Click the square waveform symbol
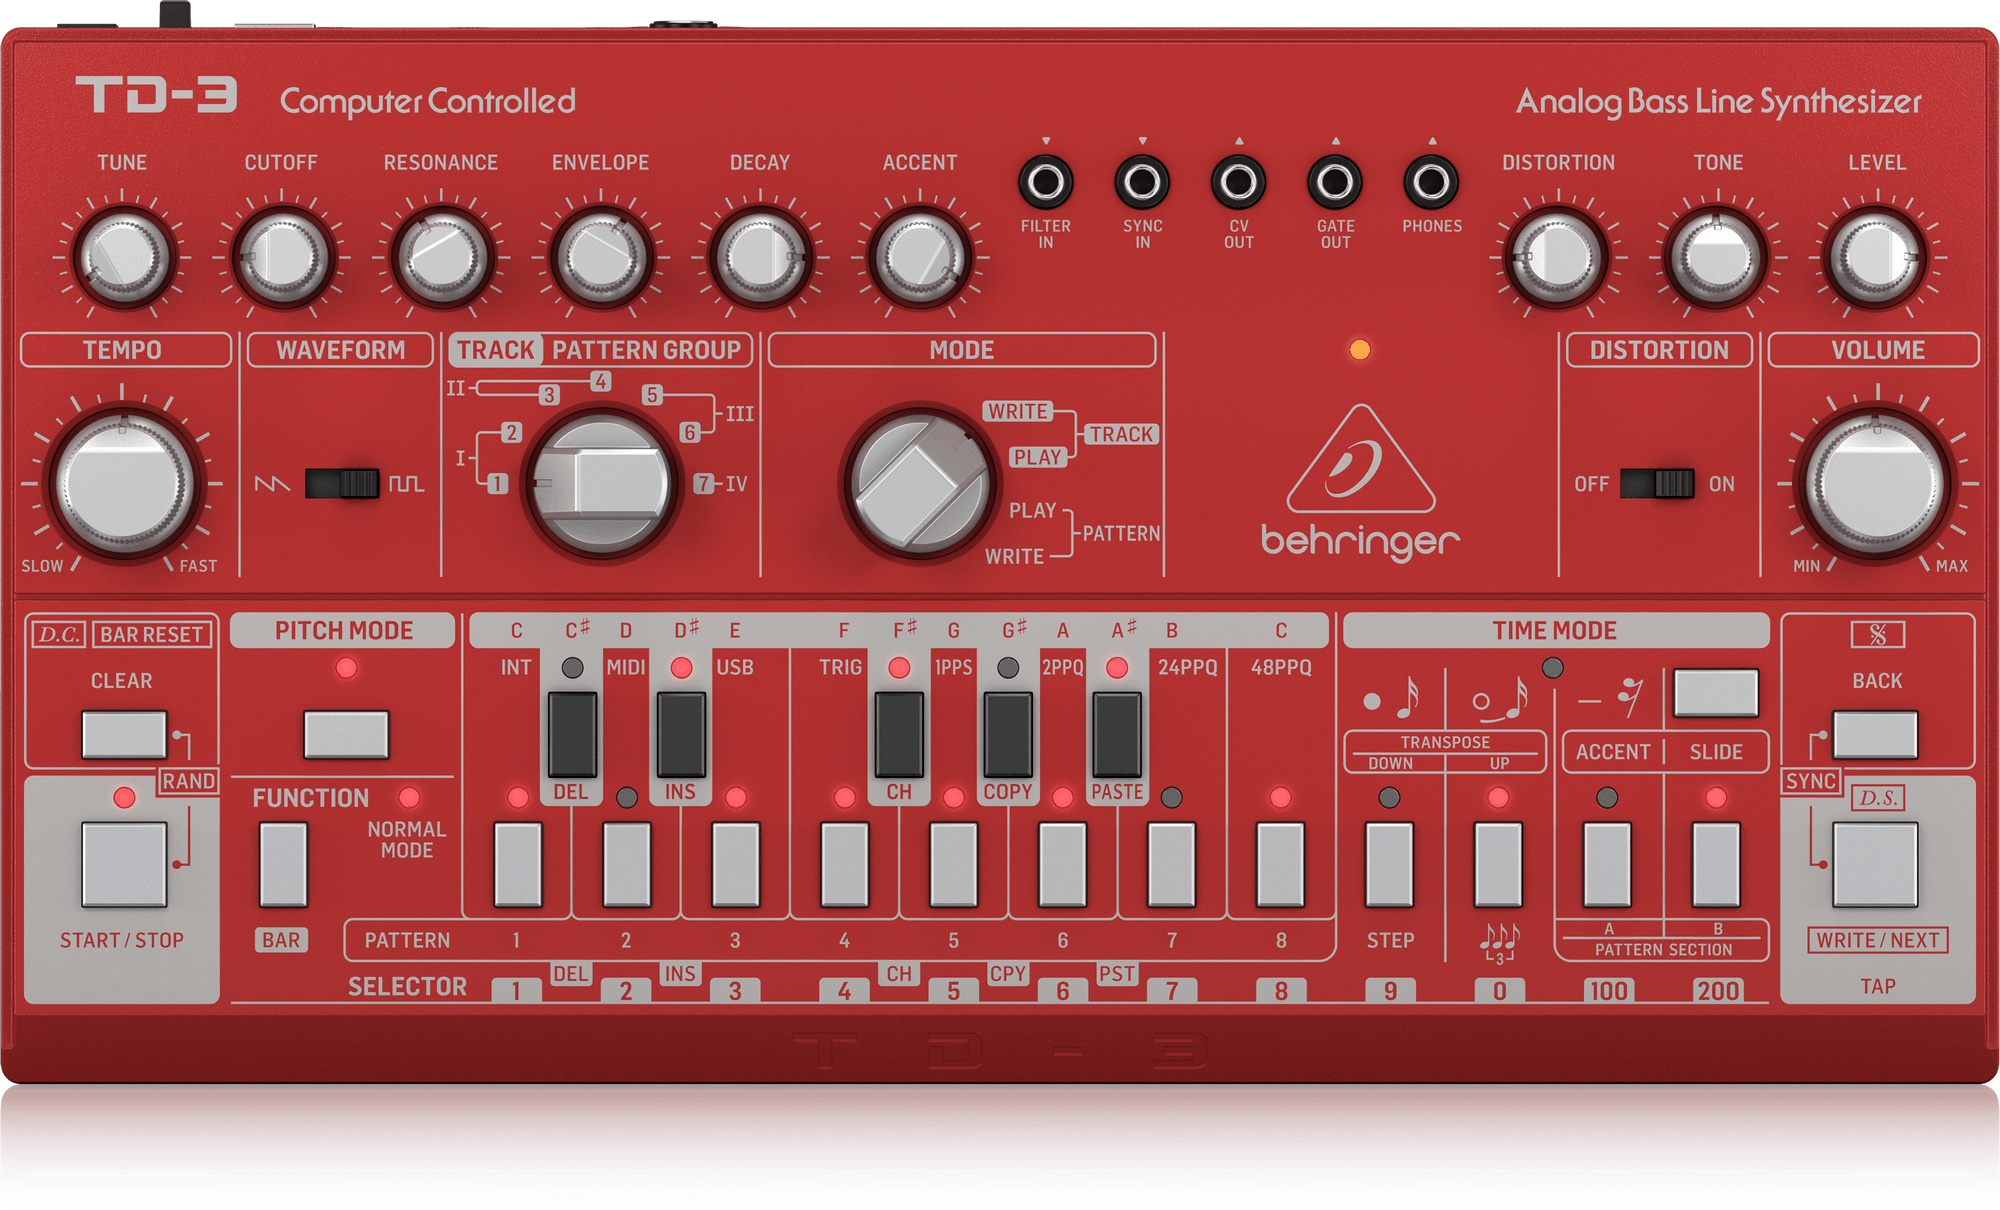The height and width of the screenshot is (1210, 2000). click(x=406, y=484)
